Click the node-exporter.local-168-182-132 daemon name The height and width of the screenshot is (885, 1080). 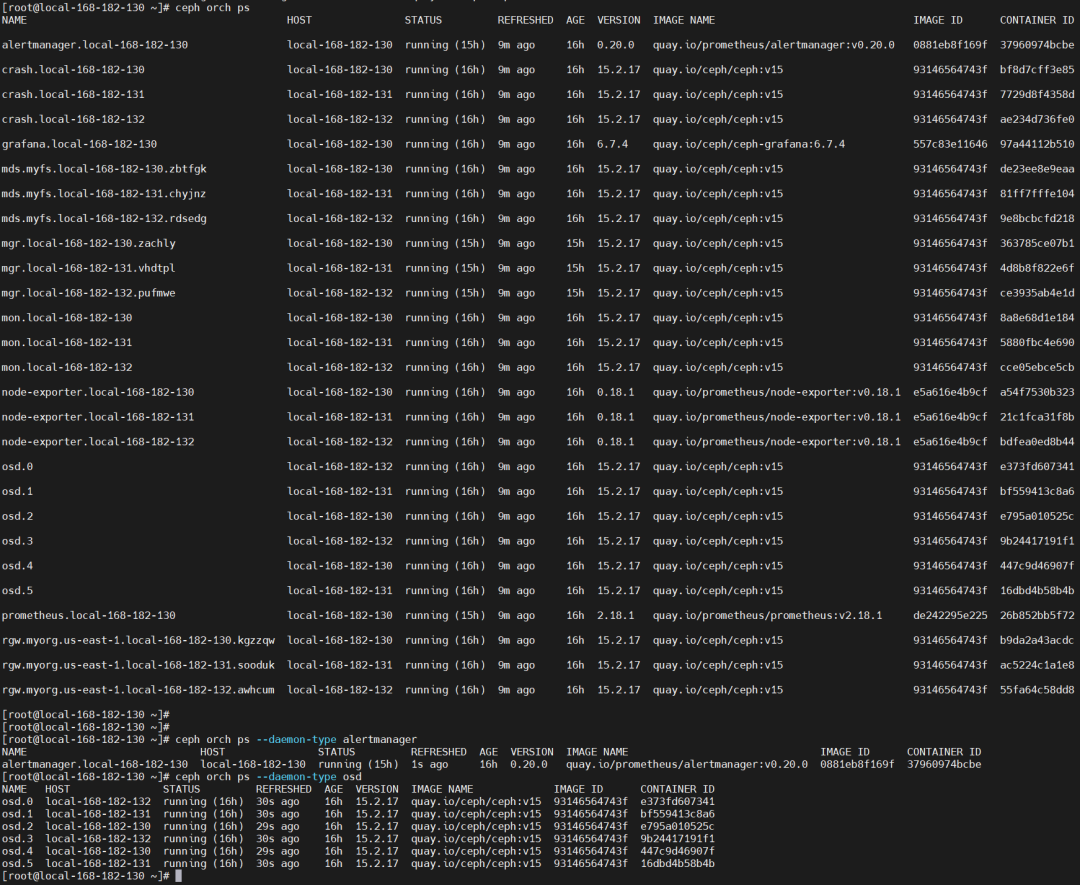98,441
